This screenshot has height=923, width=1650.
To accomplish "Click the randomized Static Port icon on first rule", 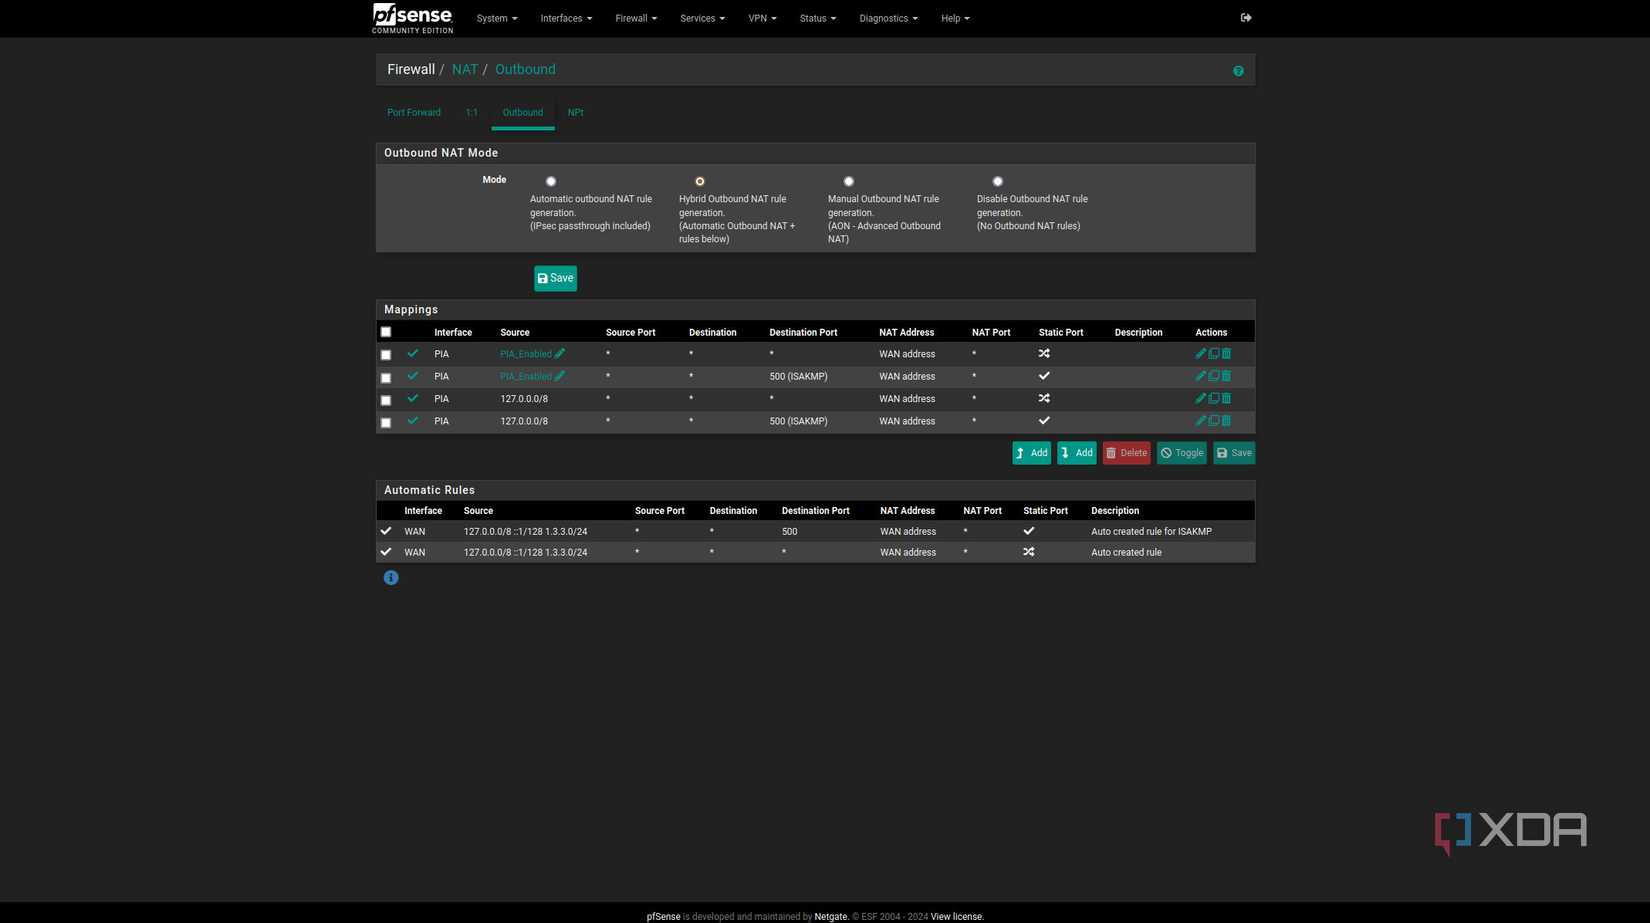I will click(1044, 353).
